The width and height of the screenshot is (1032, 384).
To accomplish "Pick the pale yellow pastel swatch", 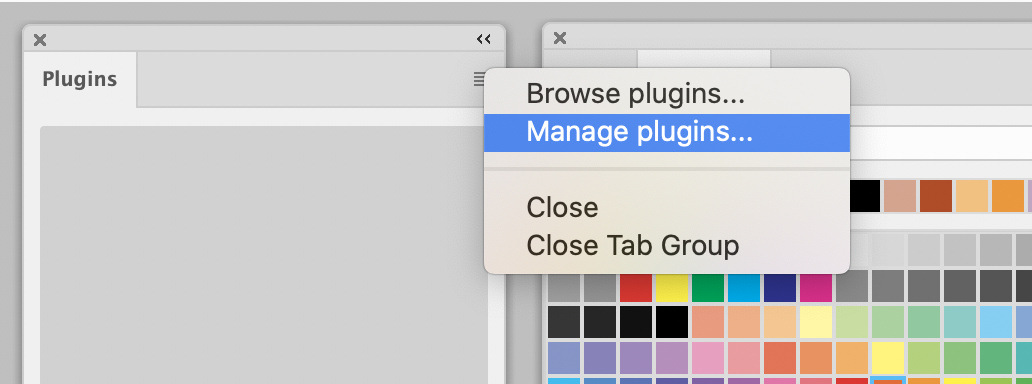I will [816, 322].
